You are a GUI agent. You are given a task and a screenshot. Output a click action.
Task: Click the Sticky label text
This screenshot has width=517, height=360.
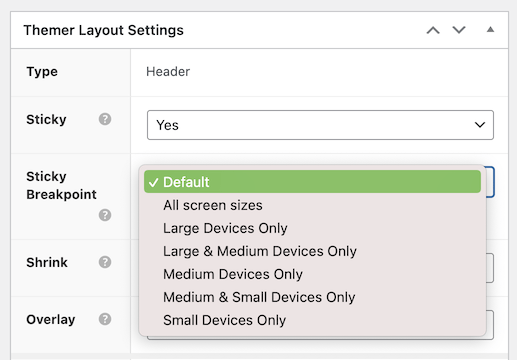(46, 119)
